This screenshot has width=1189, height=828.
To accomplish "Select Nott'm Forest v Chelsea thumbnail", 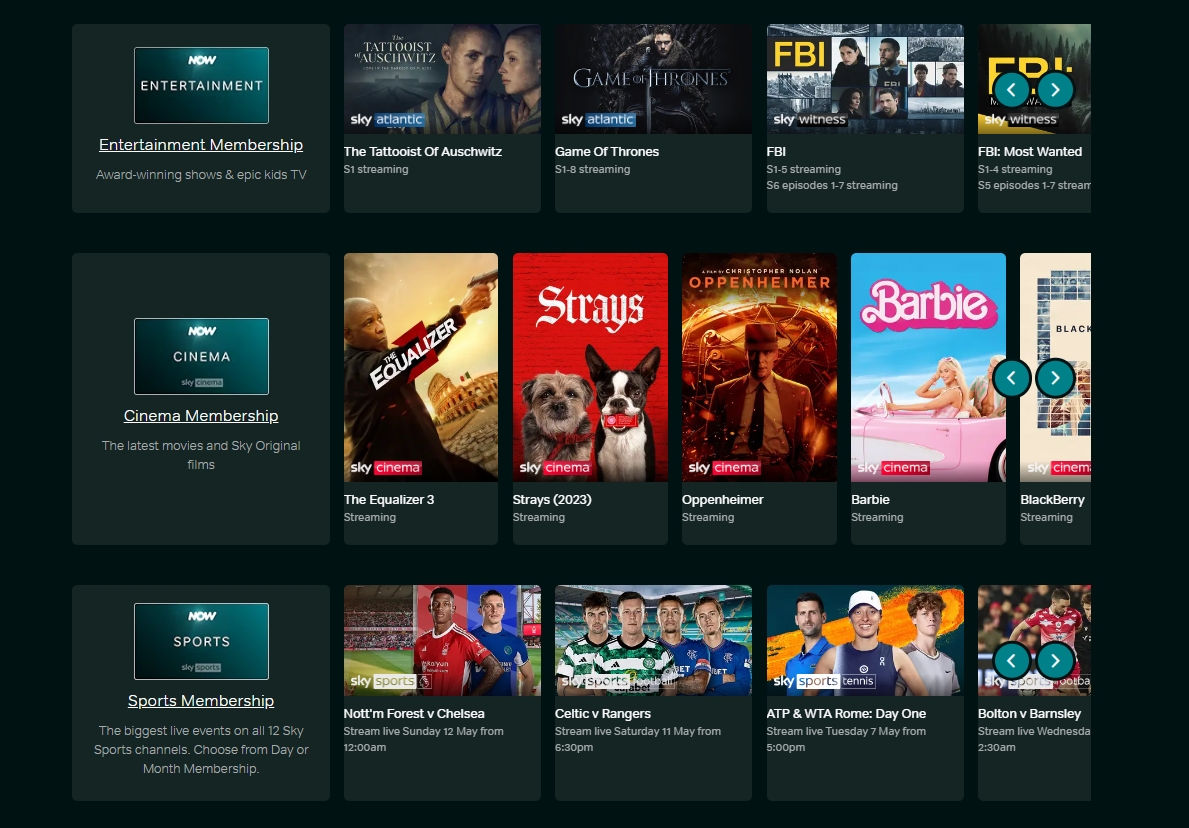I will point(442,641).
